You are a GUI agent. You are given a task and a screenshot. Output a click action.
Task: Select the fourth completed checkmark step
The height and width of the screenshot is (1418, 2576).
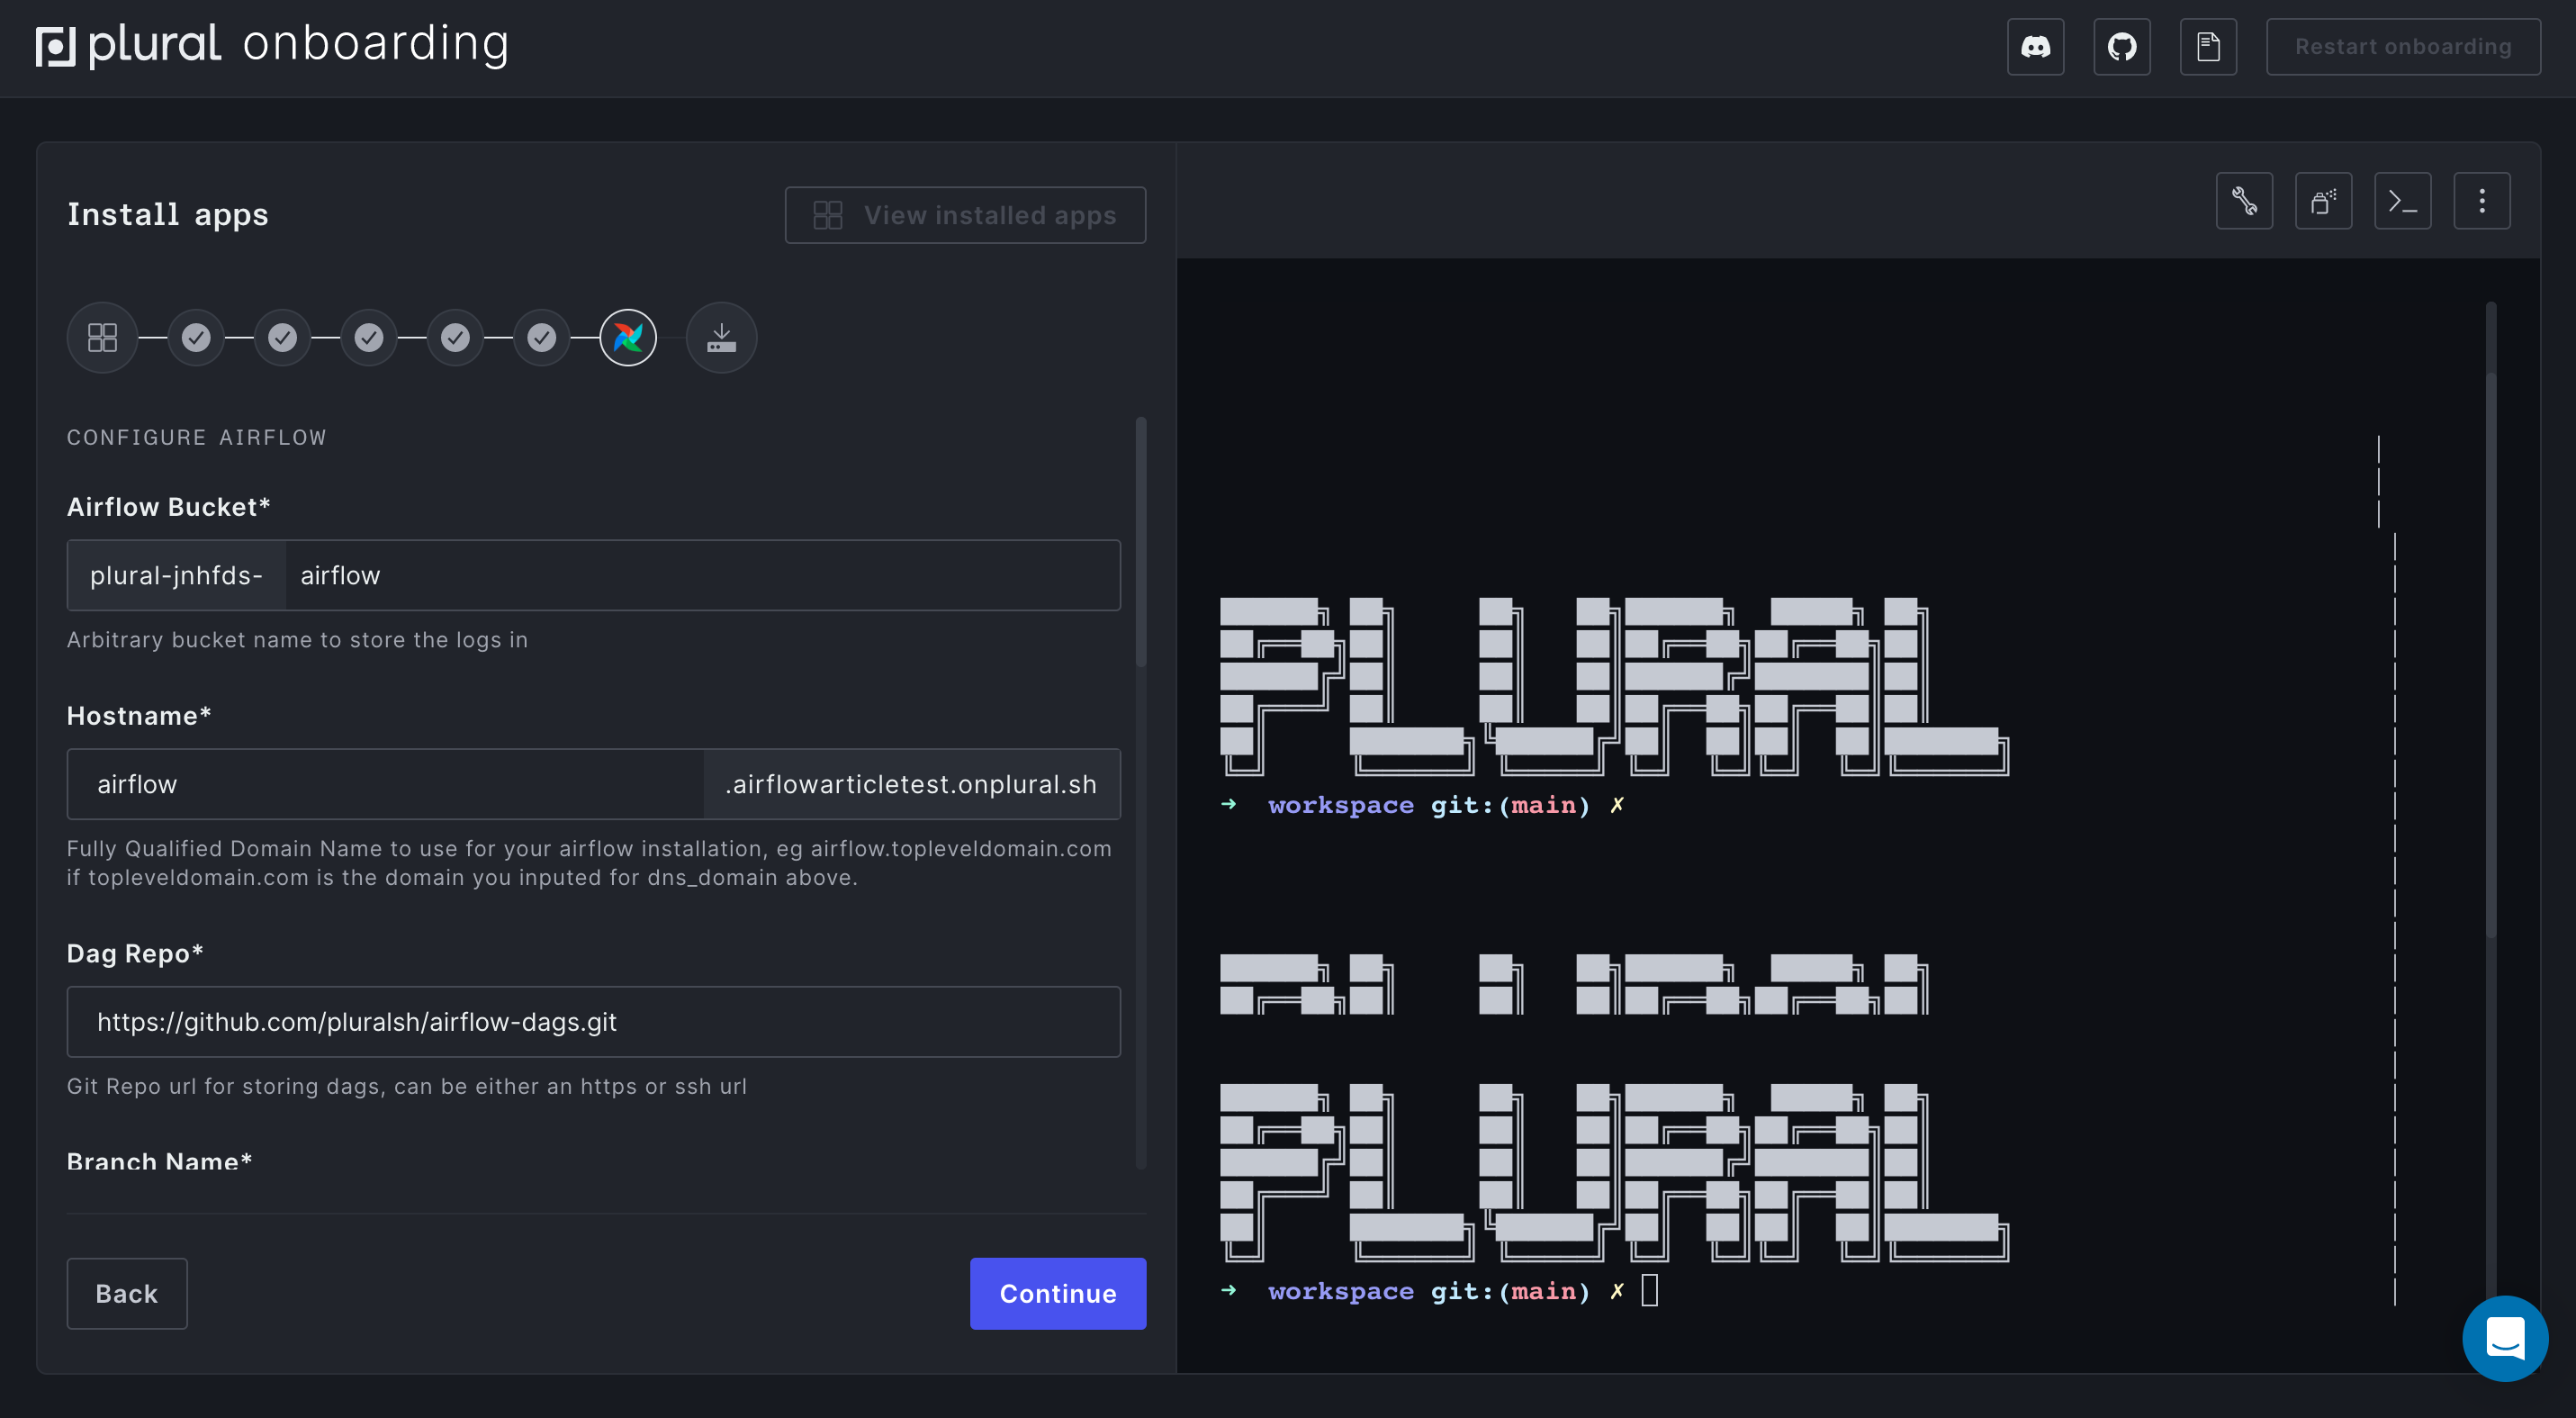[x=455, y=337]
